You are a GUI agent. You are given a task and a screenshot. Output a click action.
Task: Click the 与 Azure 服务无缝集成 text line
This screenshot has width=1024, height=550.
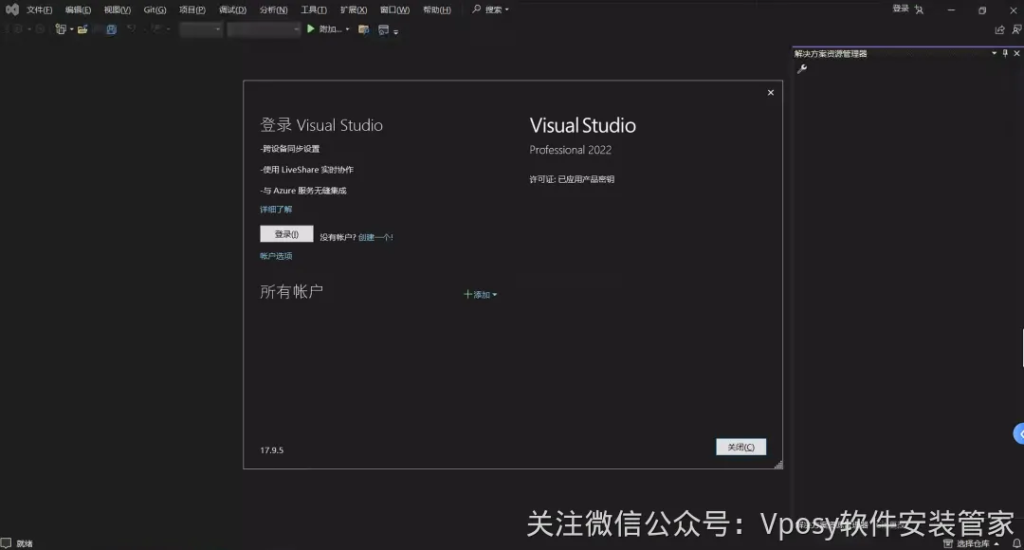coord(304,191)
